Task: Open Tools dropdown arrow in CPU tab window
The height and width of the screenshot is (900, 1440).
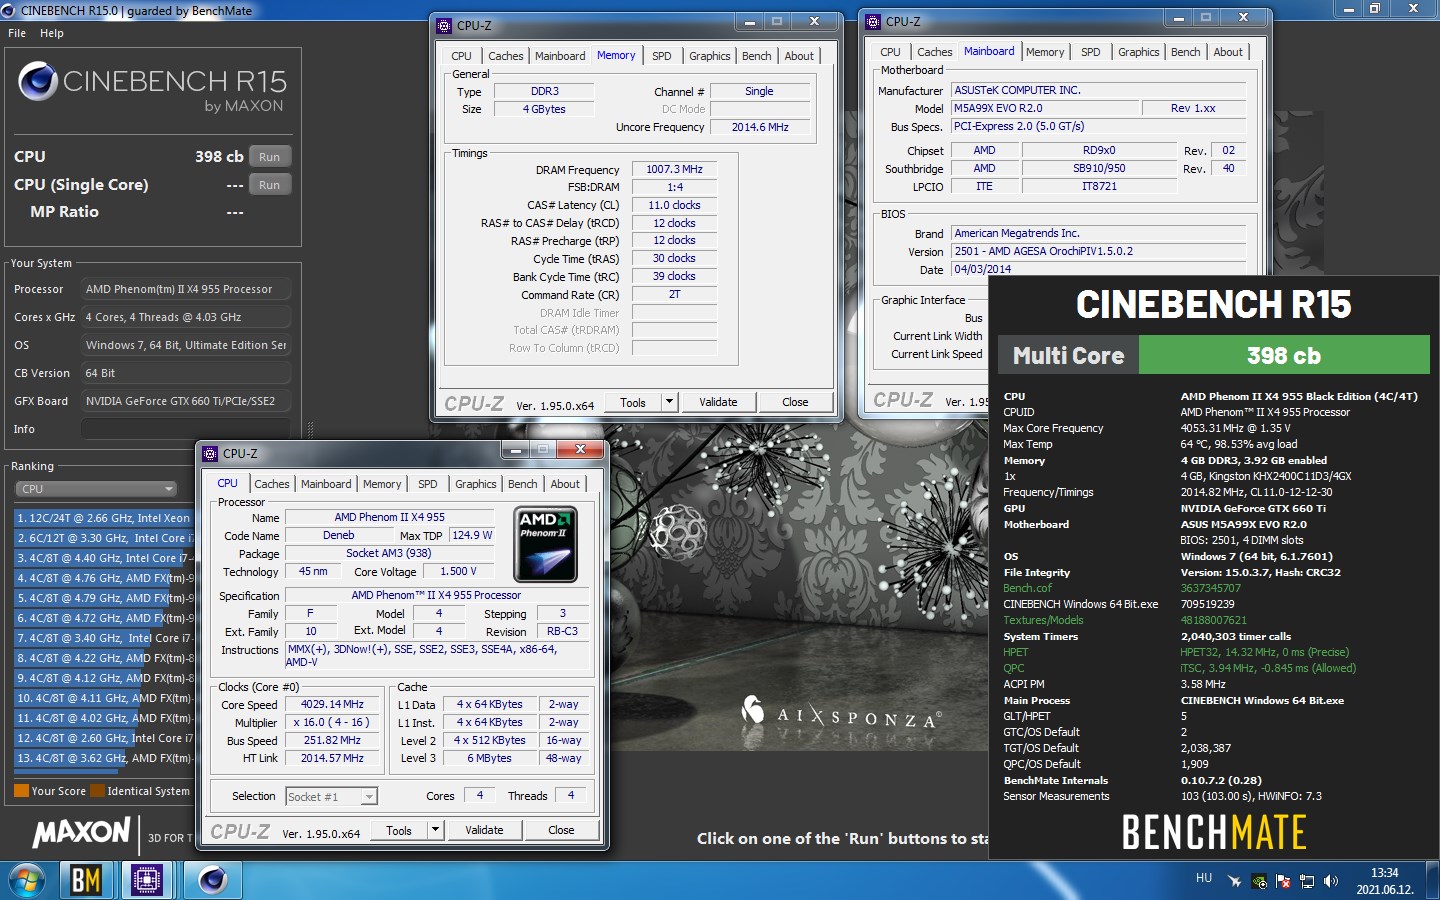Action: [x=435, y=830]
